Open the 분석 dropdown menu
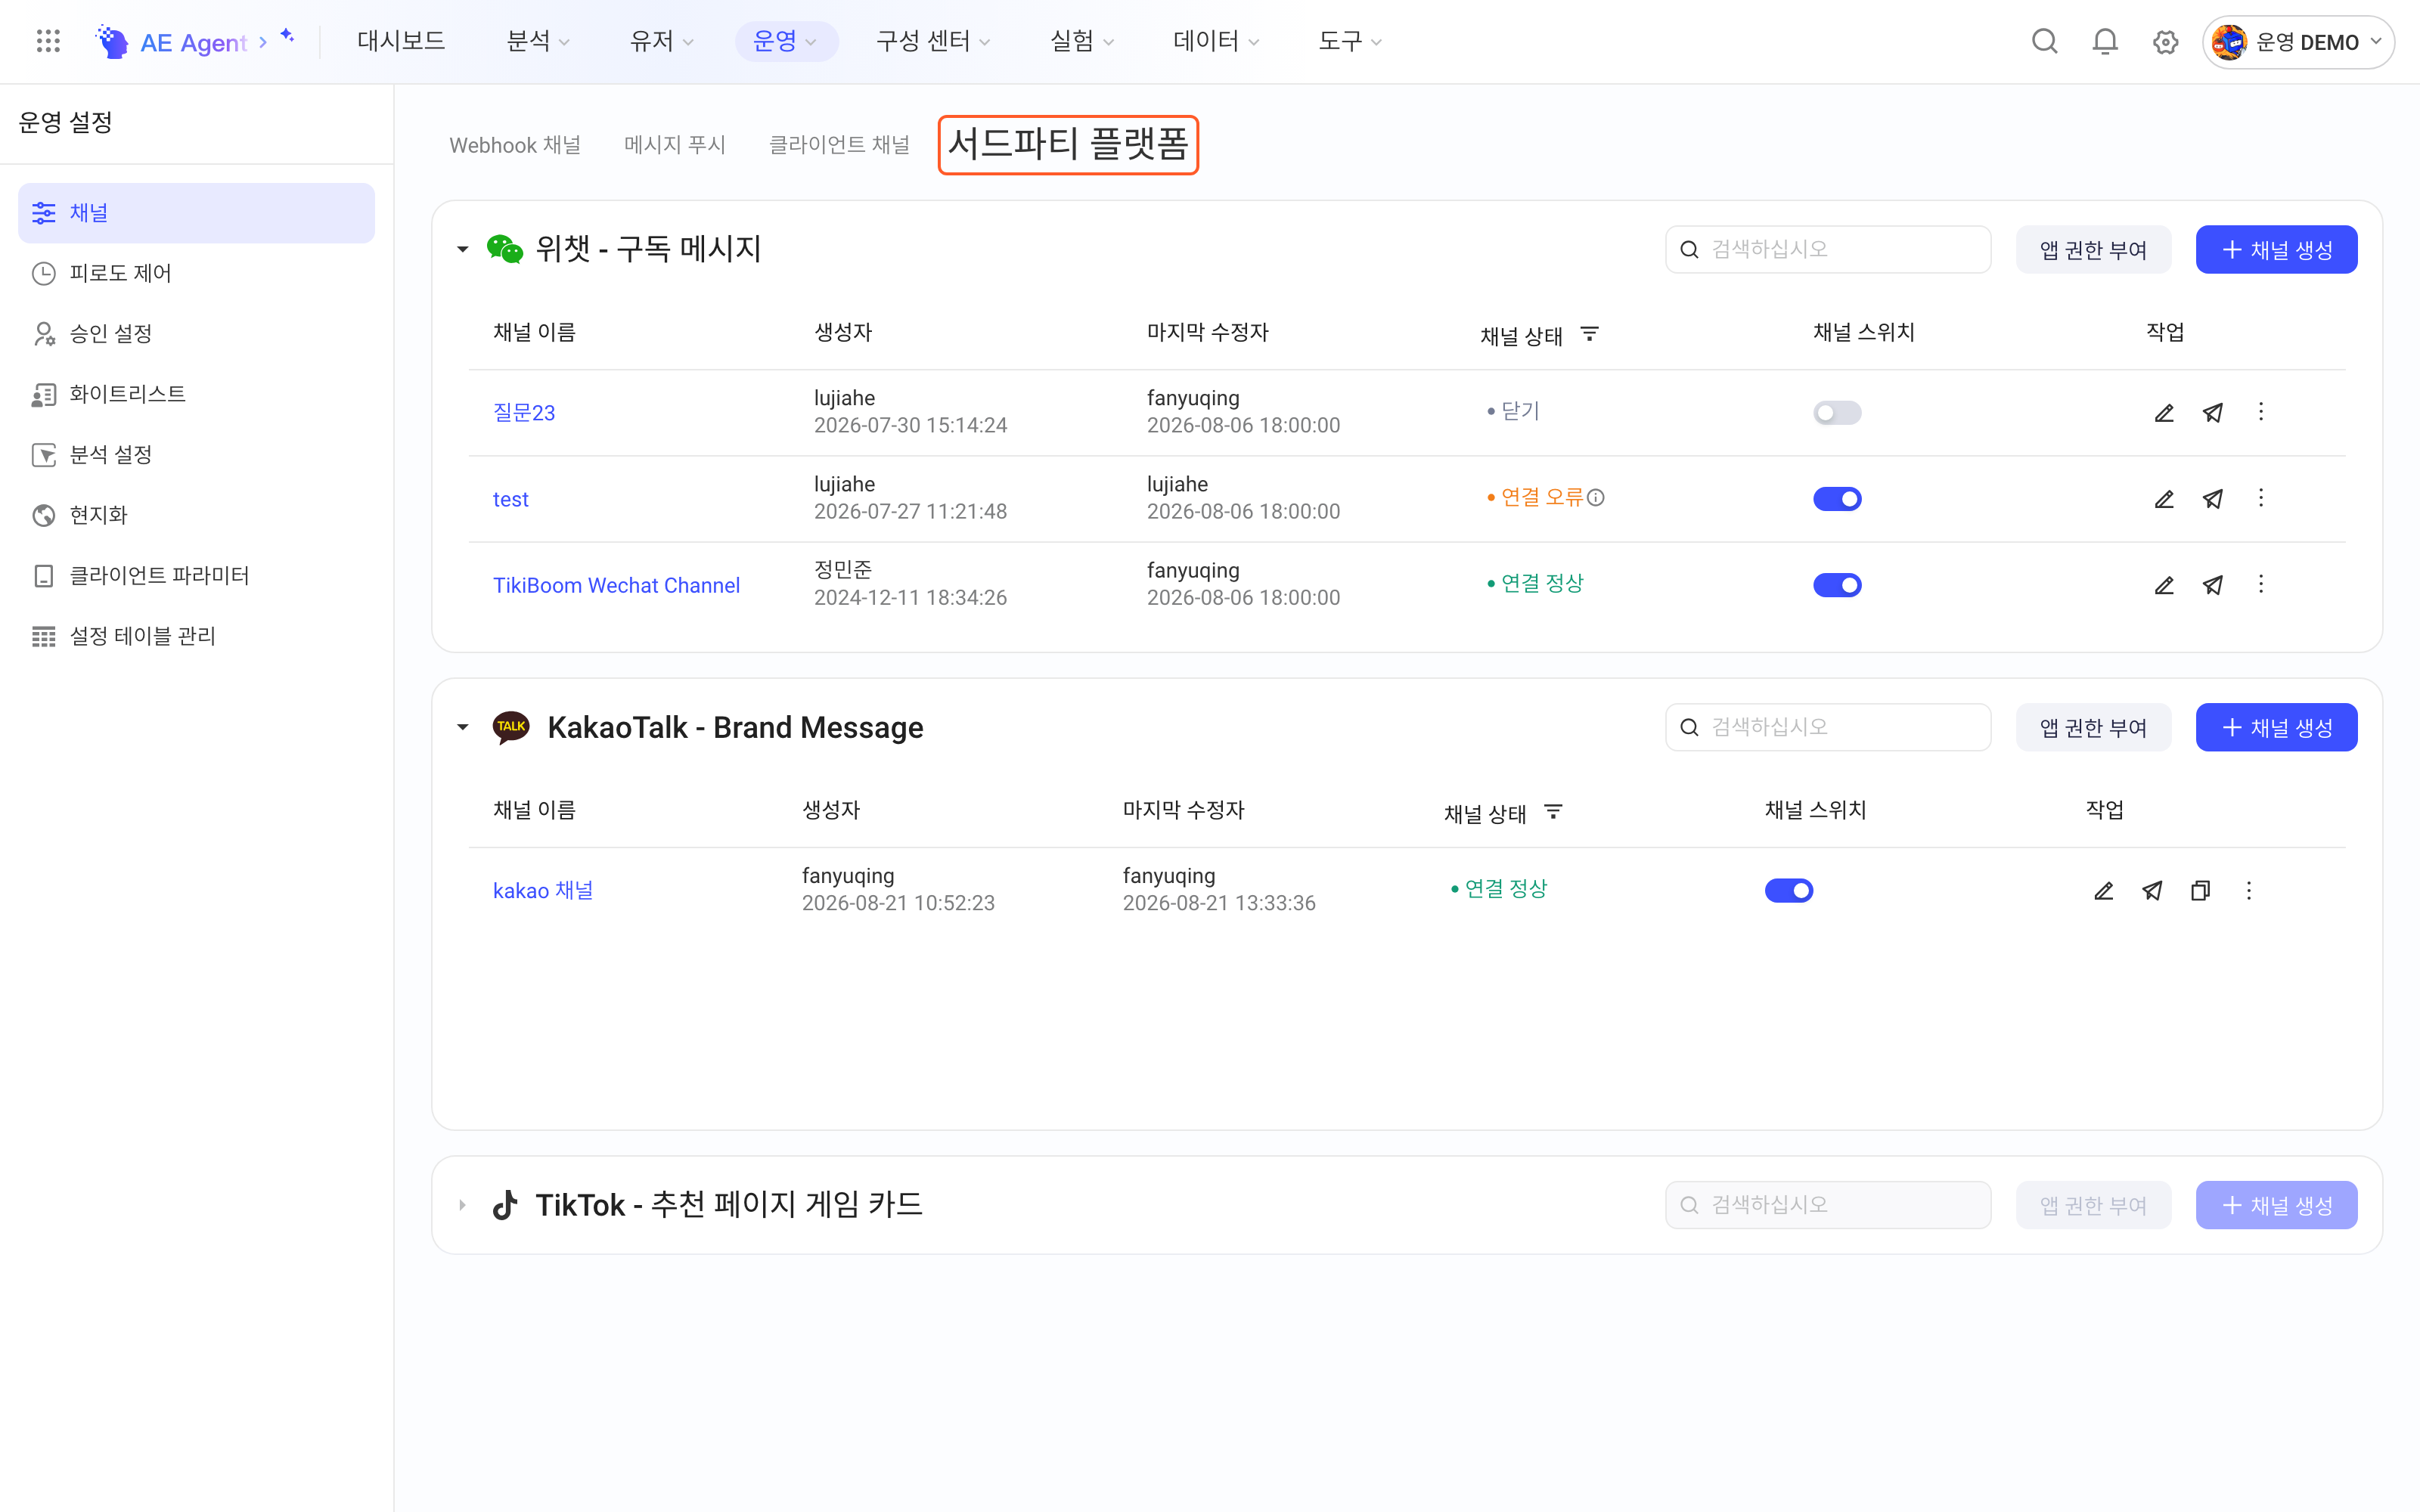This screenshot has width=2420, height=1512. [538, 41]
